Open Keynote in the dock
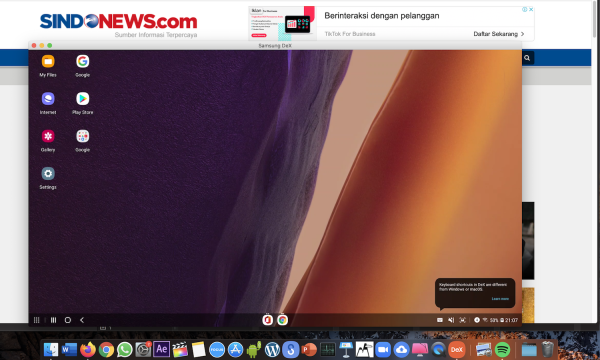 (346, 350)
